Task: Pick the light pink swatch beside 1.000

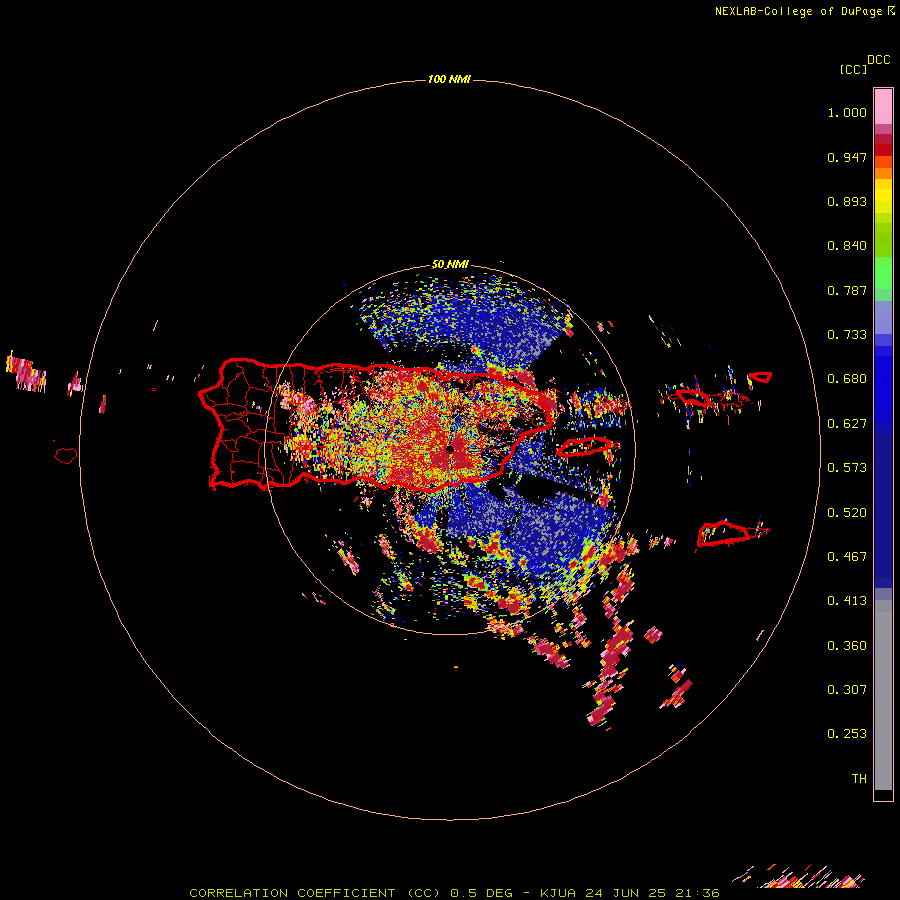Action: [x=883, y=107]
